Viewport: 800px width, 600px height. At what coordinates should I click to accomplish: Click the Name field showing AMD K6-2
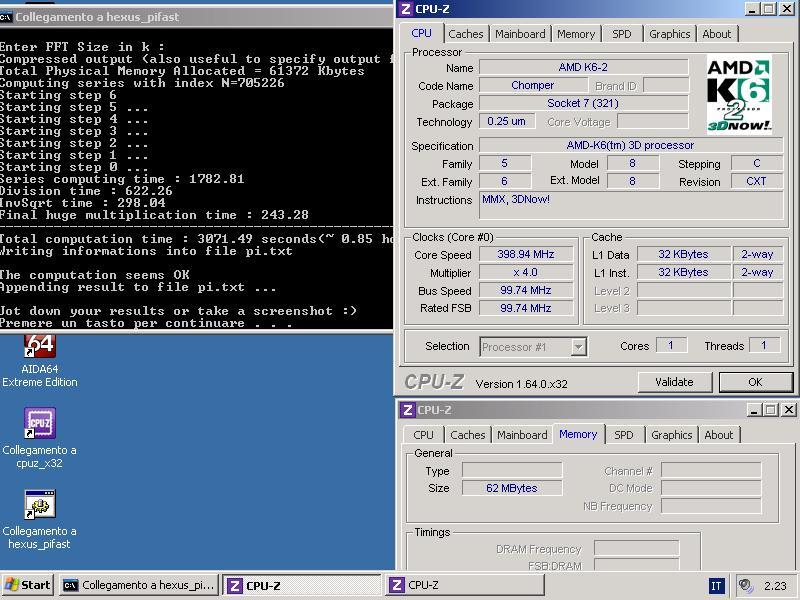584,67
